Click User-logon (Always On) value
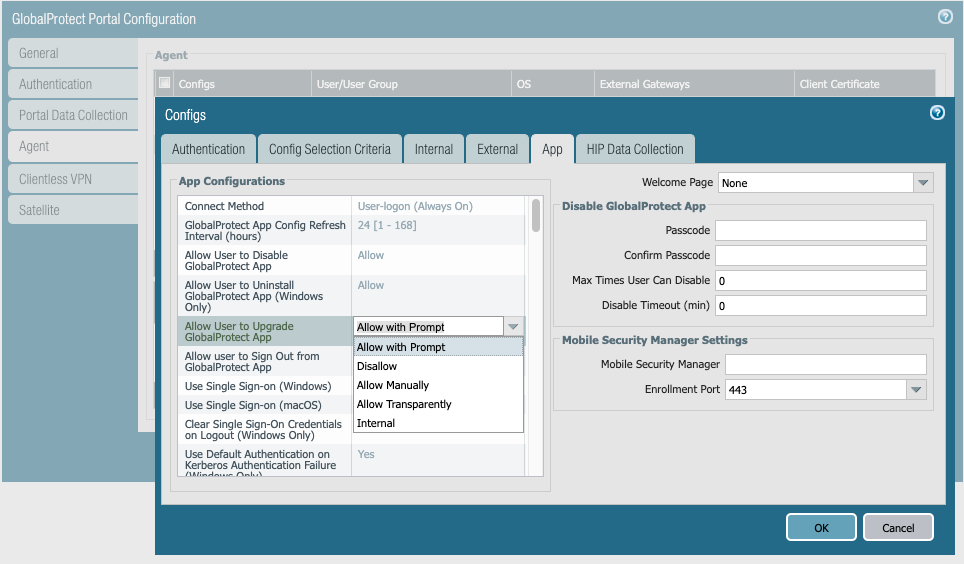964x564 pixels. click(415, 206)
